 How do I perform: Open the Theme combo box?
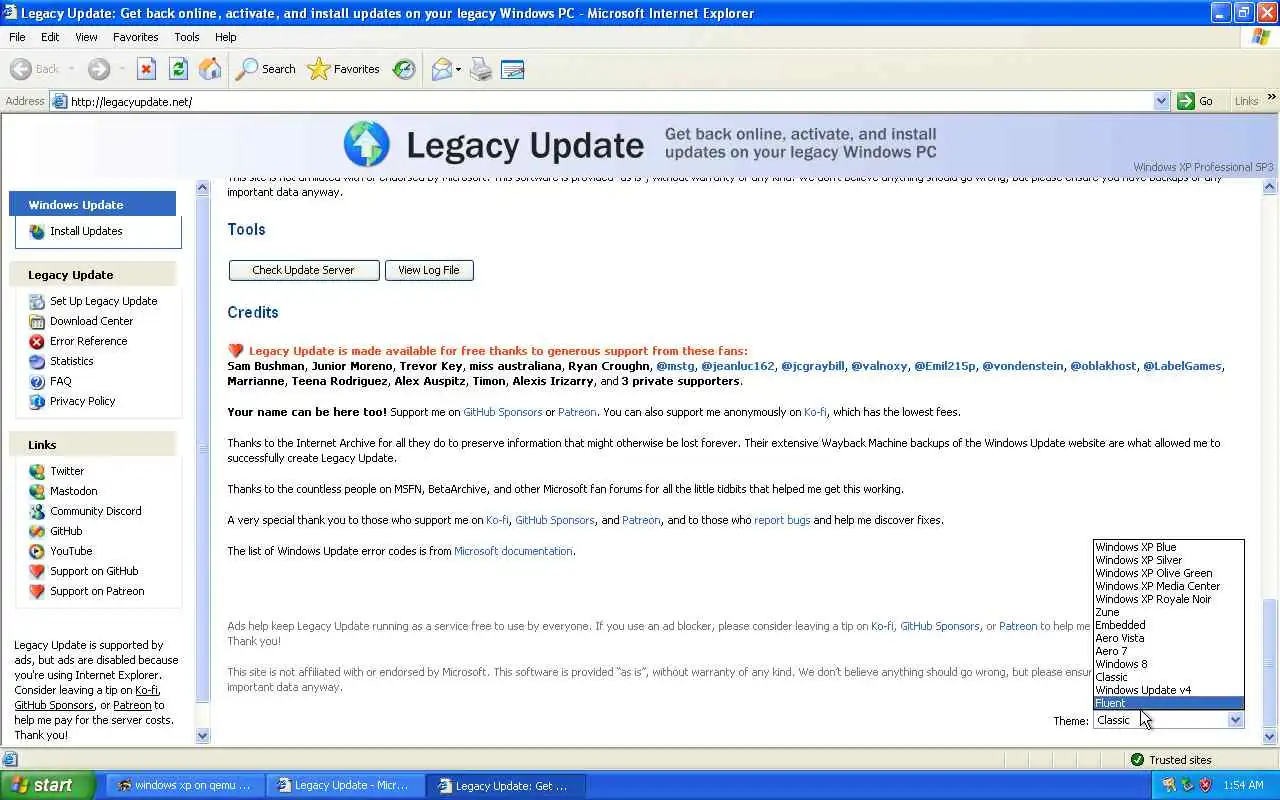coord(1169,720)
